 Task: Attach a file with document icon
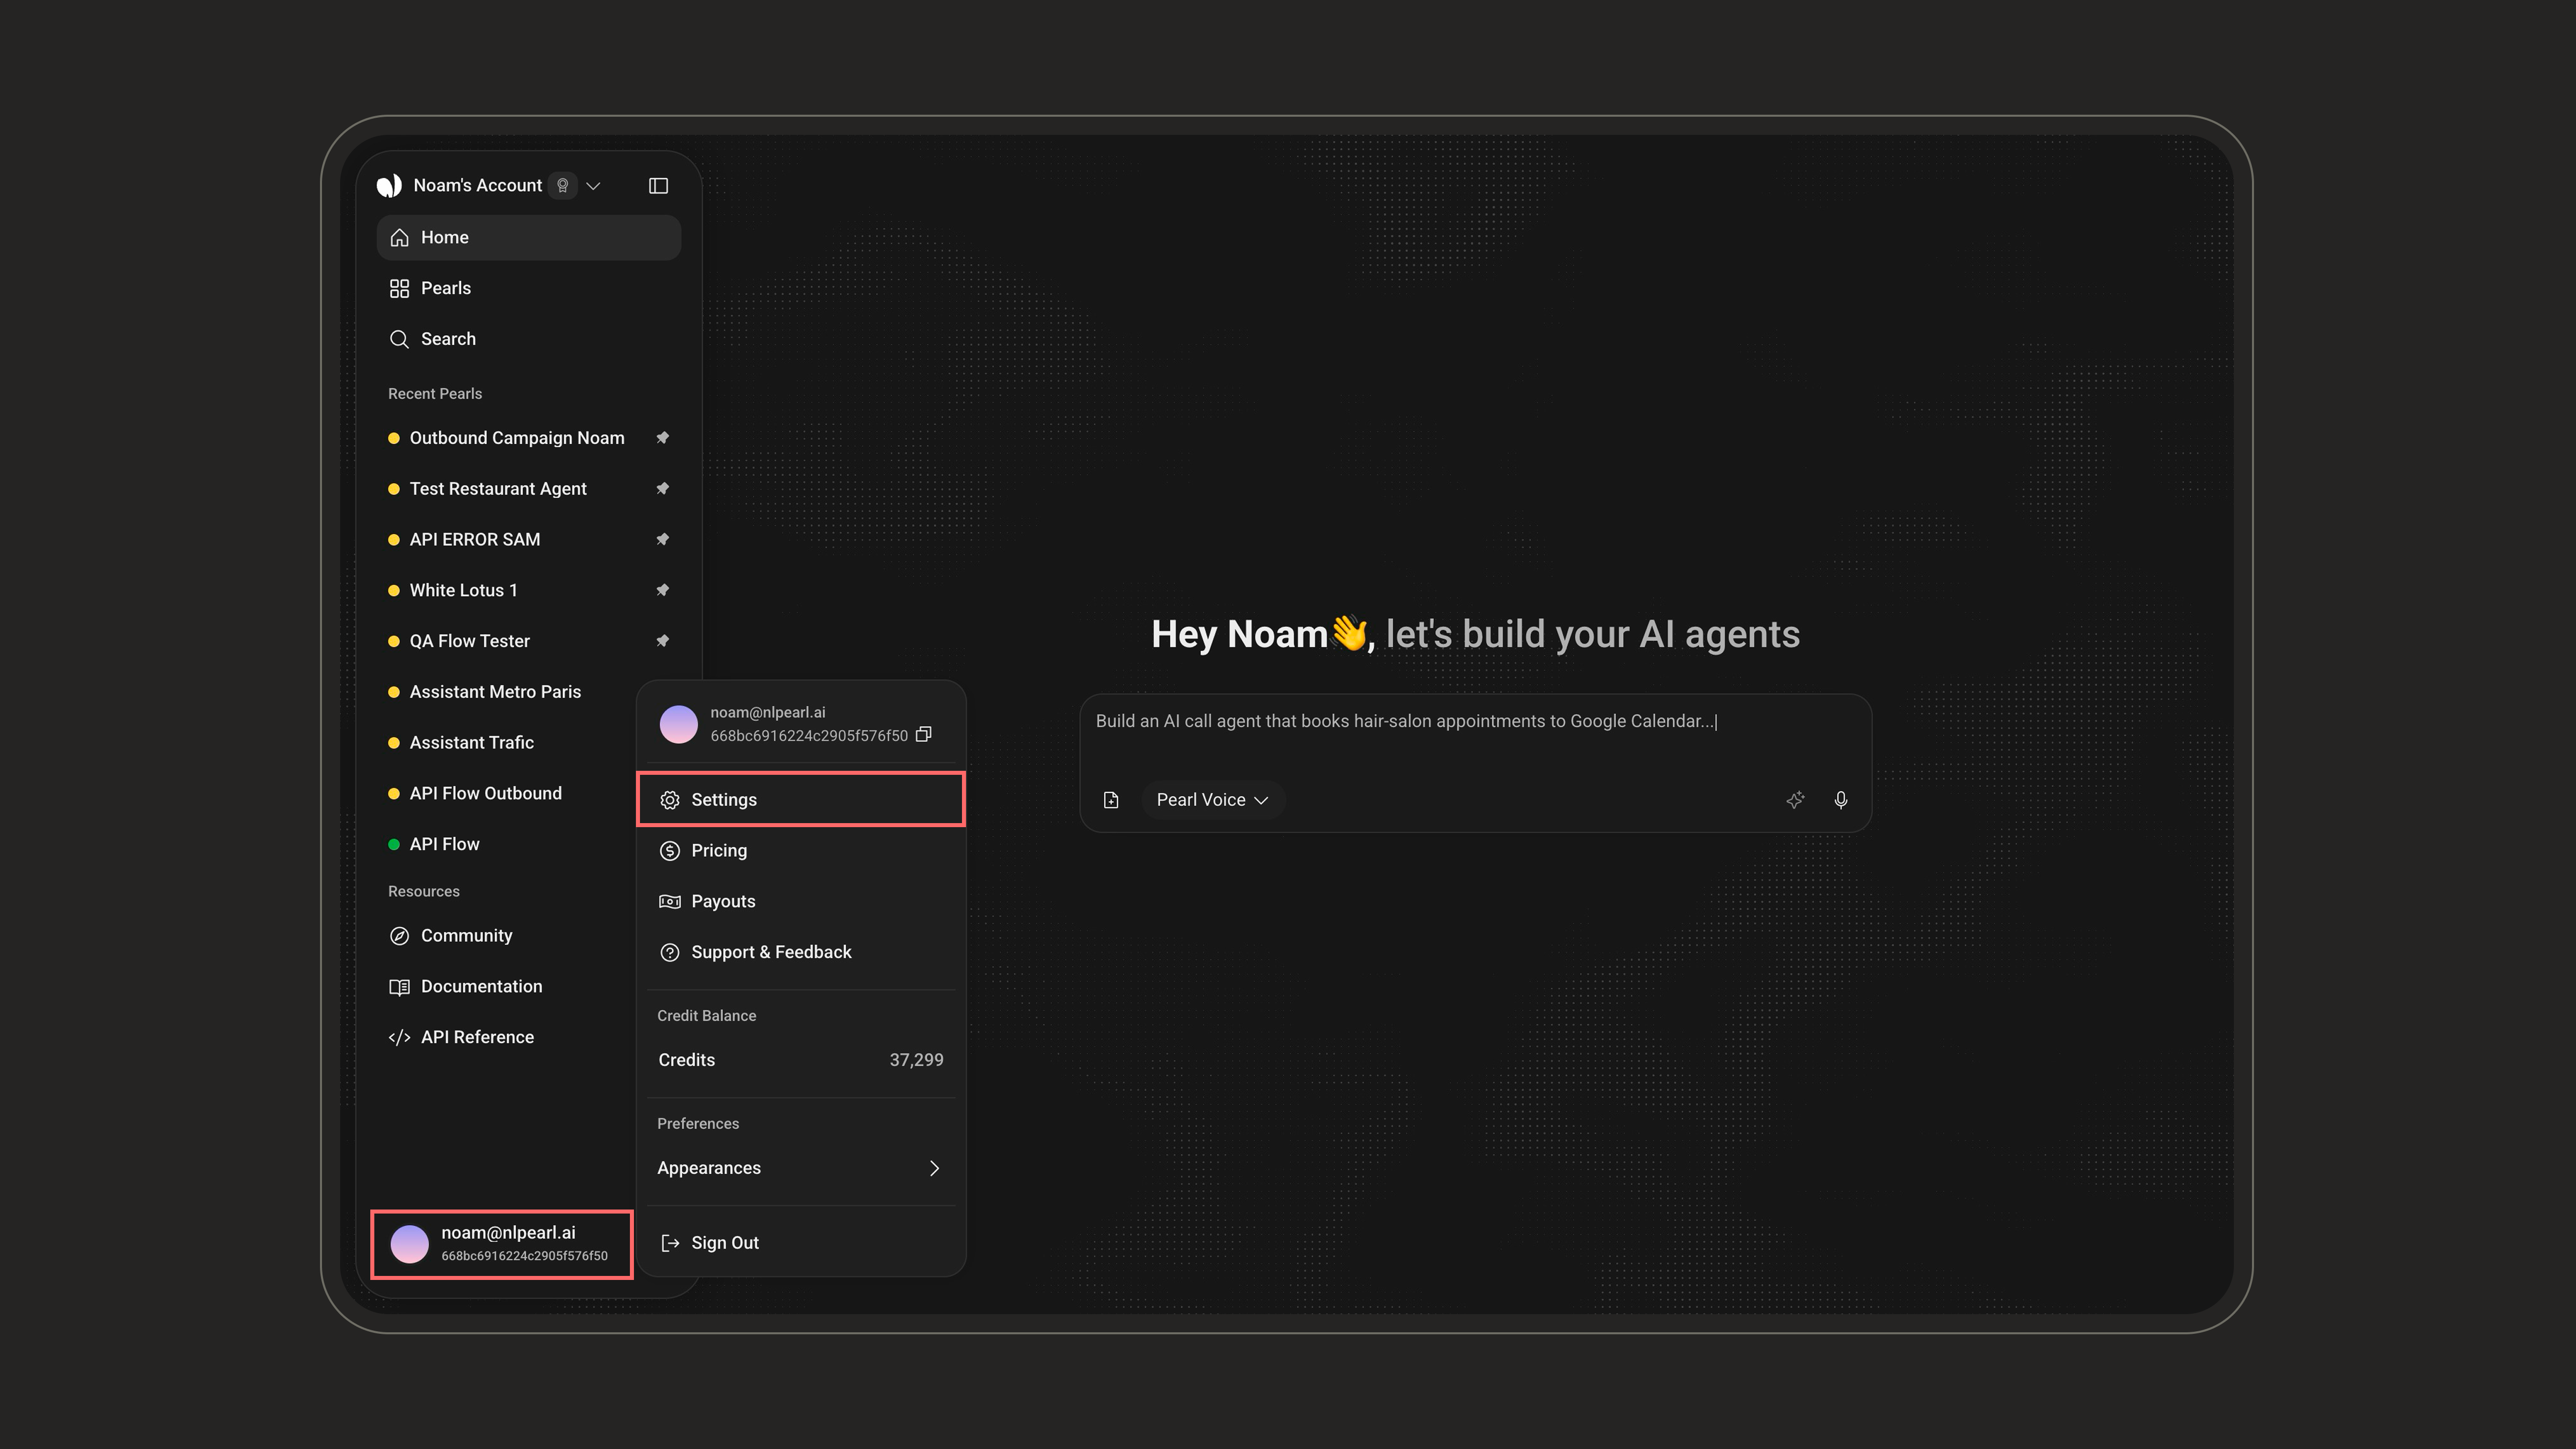tap(1110, 800)
